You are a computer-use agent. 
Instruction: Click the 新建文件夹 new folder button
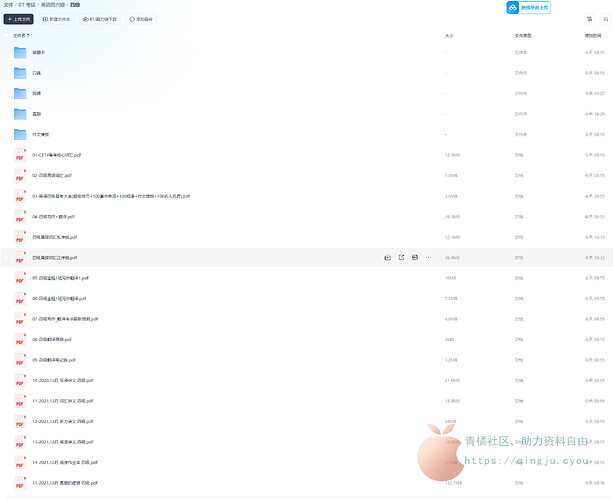pyautogui.click(x=58, y=19)
